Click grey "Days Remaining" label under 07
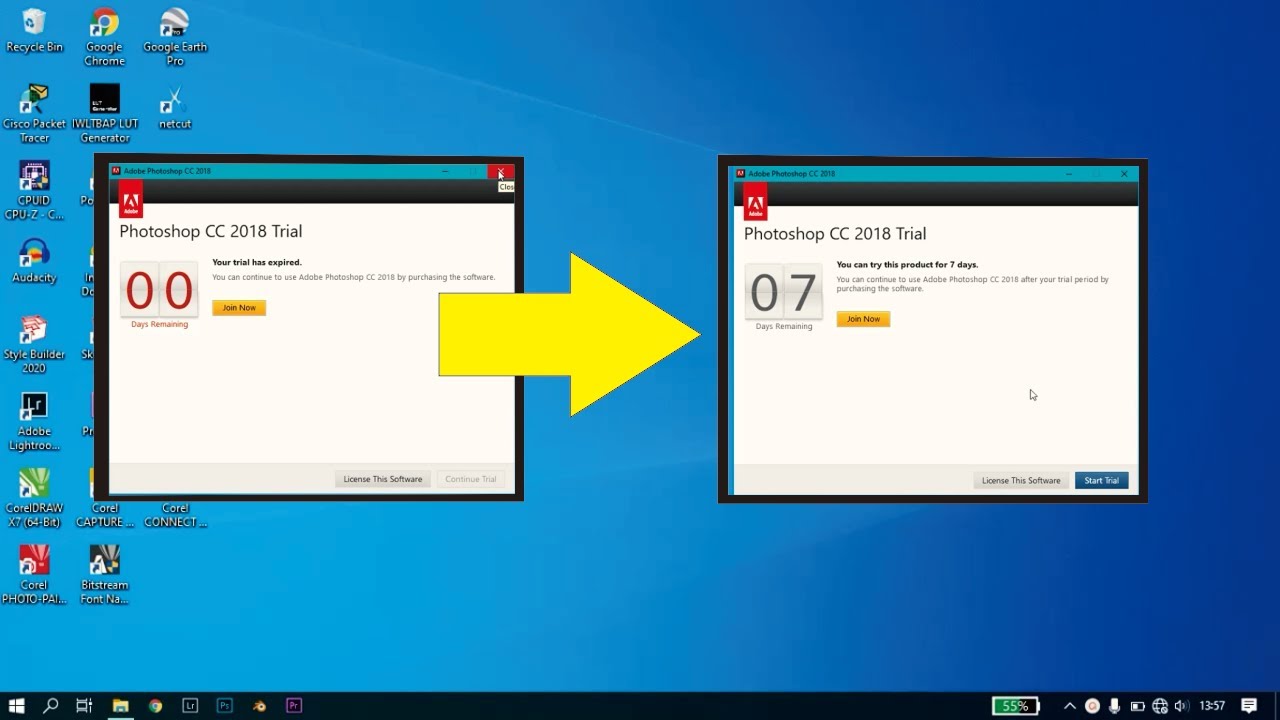 pos(784,327)
